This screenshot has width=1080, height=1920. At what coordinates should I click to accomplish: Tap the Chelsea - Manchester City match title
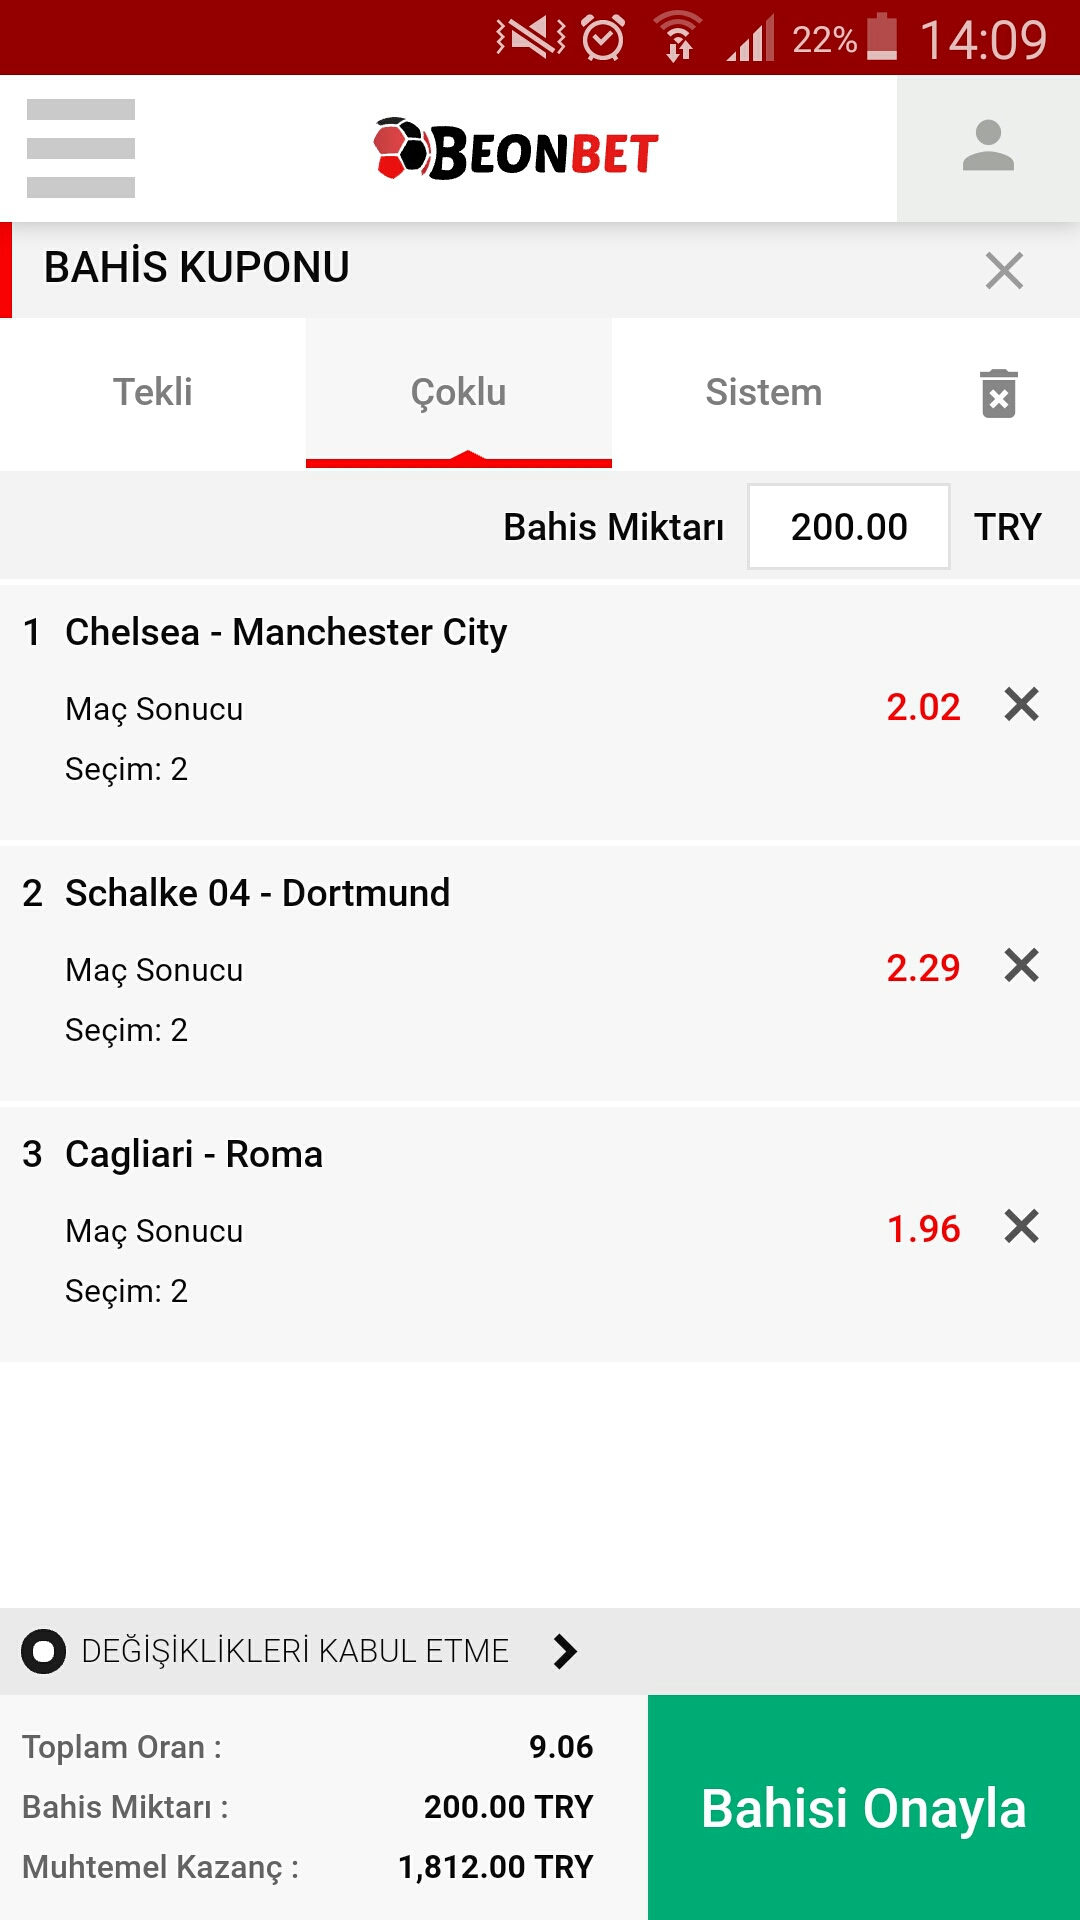pyautogui.click(x=286, y=632)
